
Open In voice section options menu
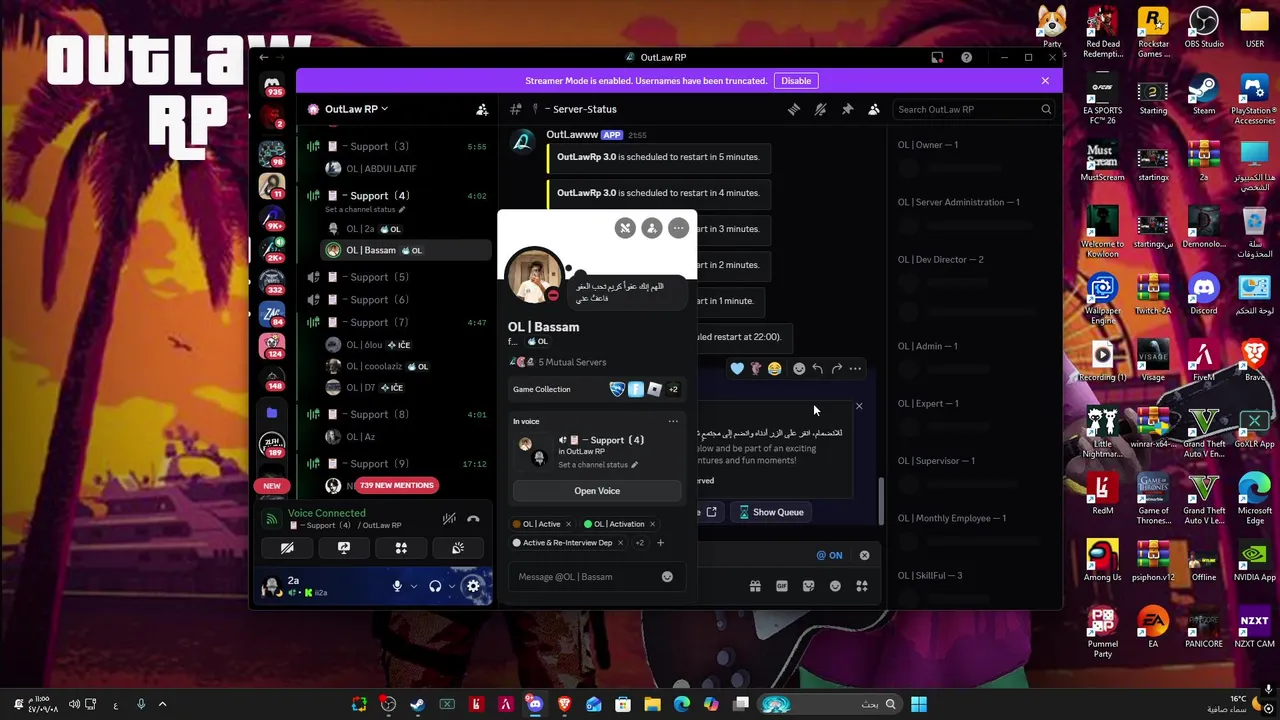(x=673, y=421)
